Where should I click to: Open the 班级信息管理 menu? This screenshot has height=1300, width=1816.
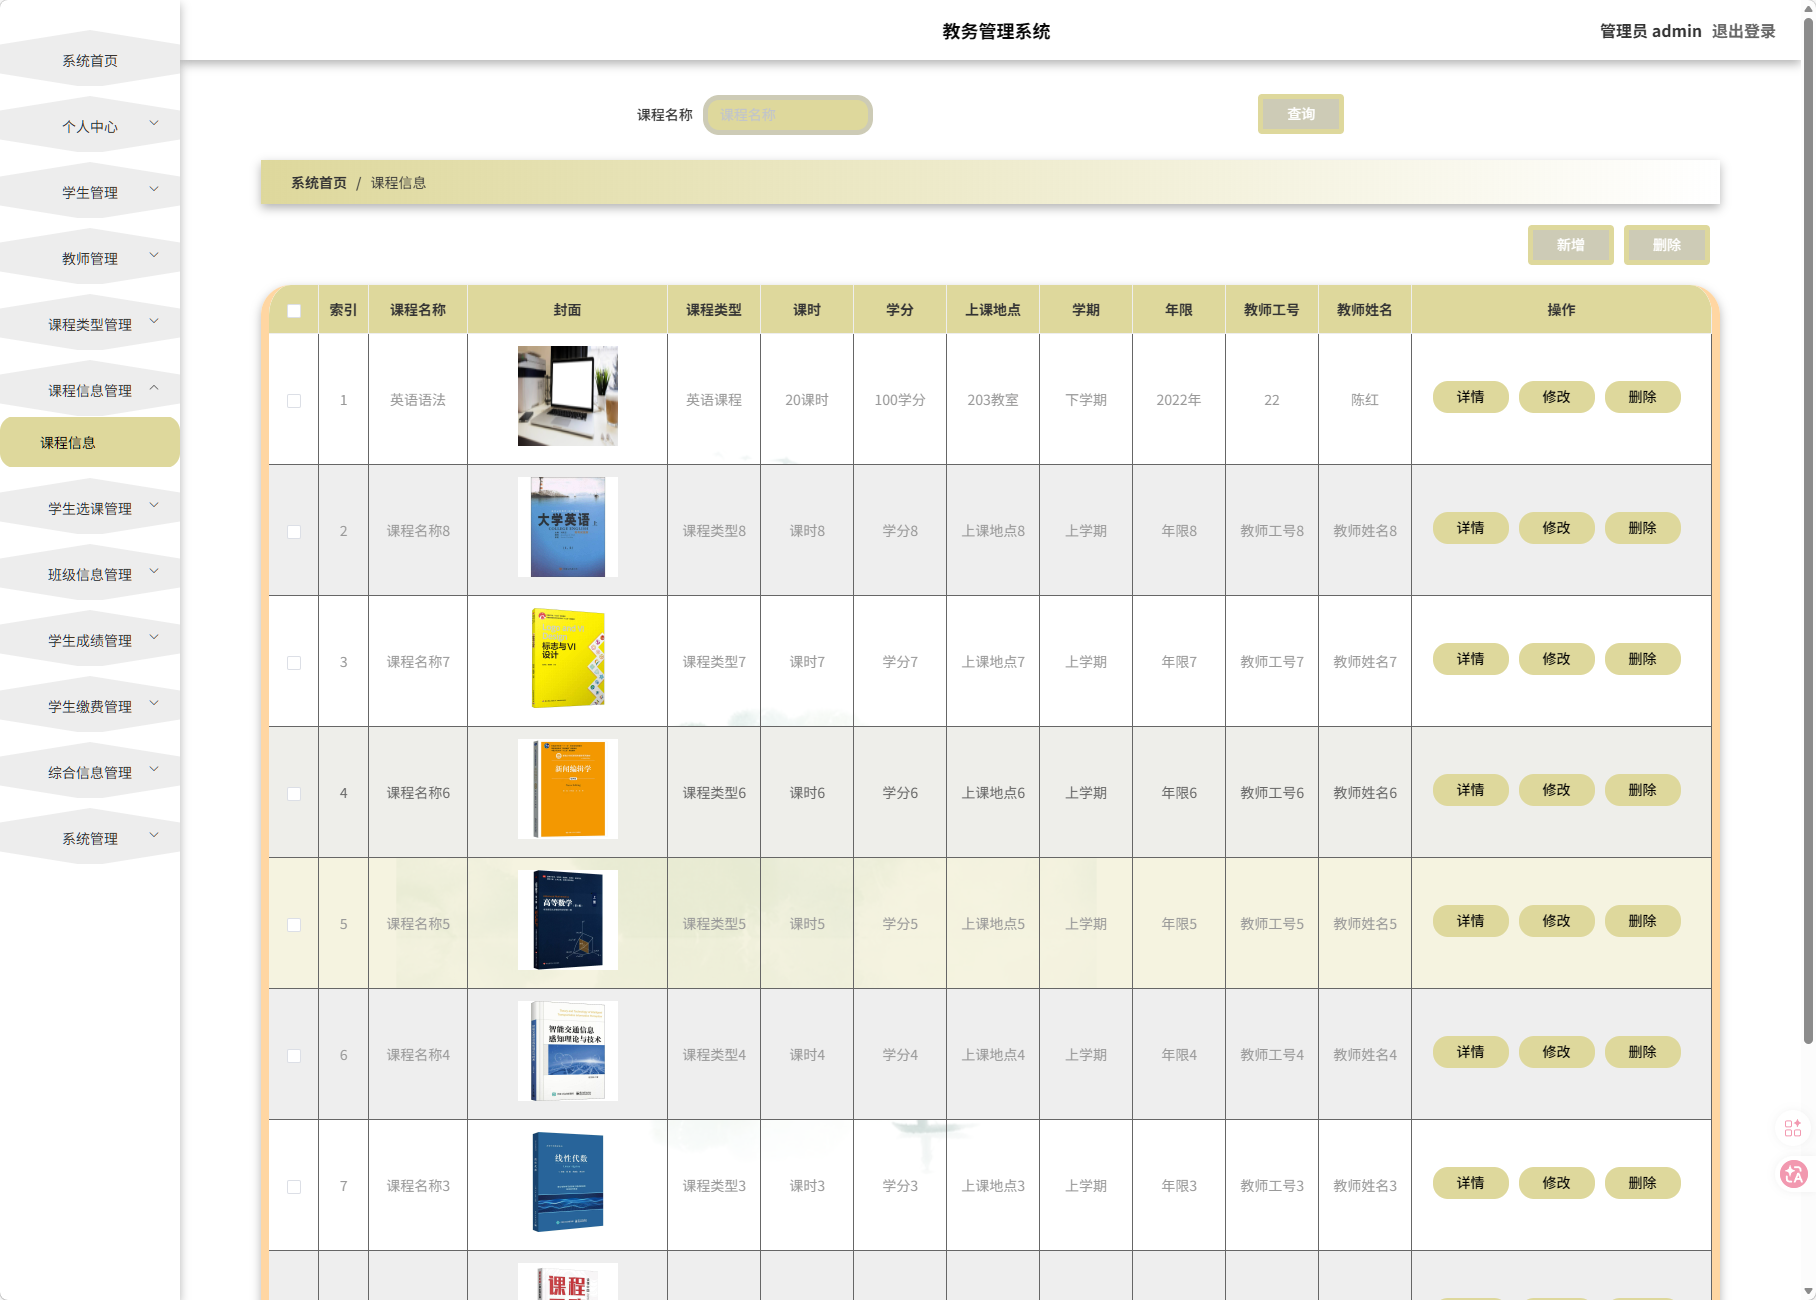coord(90,574)
